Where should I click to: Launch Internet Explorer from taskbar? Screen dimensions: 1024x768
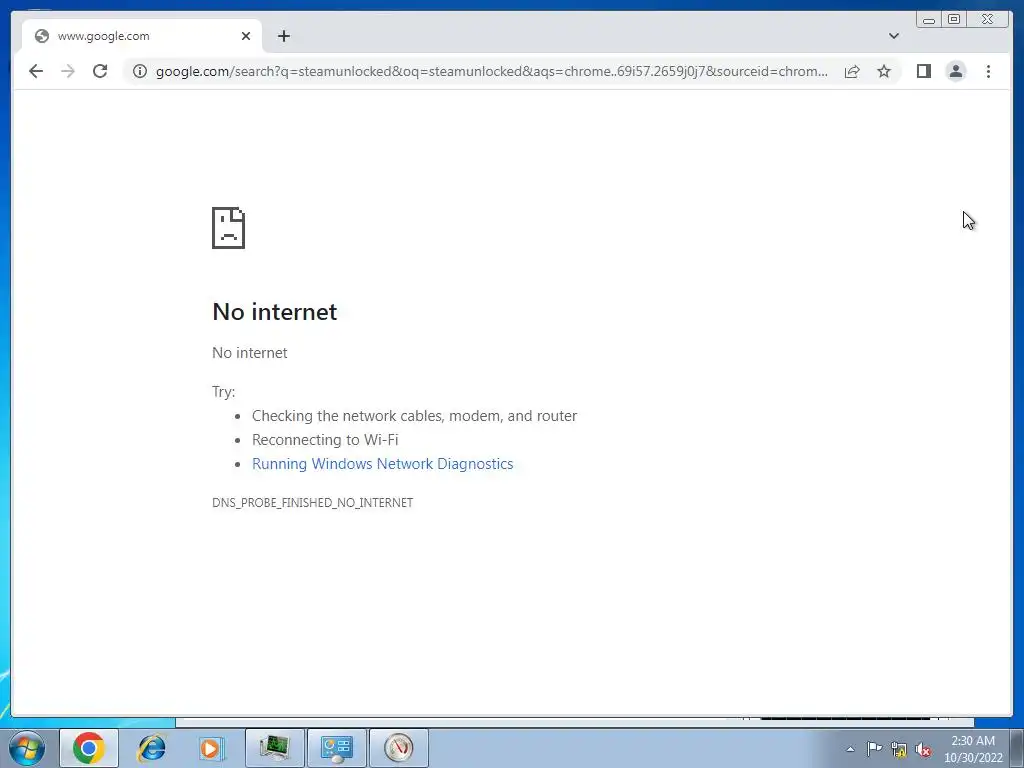click(x=152, y=748)
